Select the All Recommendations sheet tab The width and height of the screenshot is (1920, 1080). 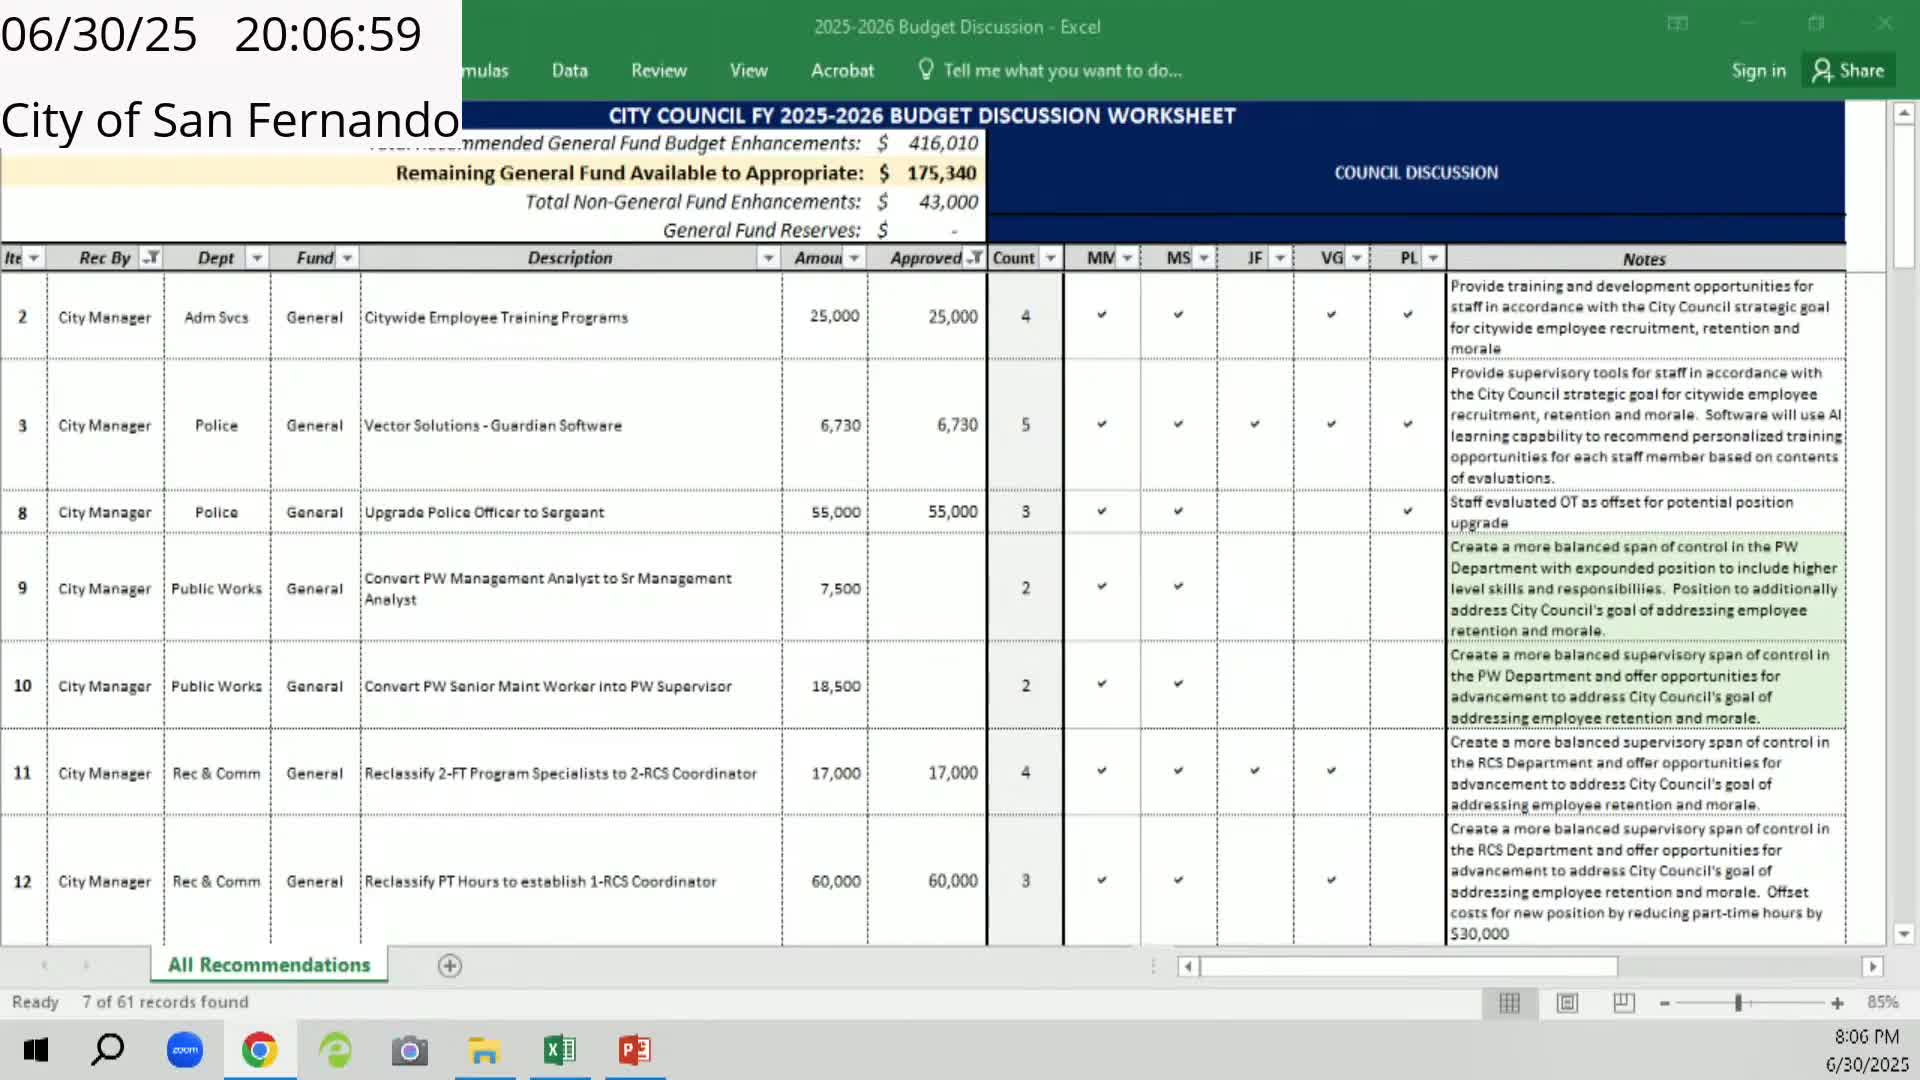pyautogui.click(x=269, y=965)
